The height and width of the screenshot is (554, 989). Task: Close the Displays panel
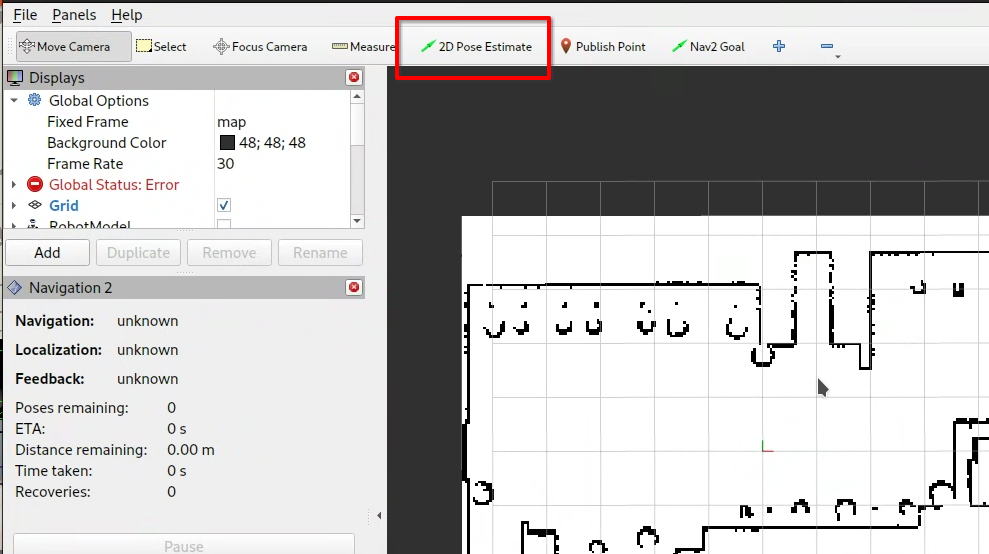click(354, 77)
